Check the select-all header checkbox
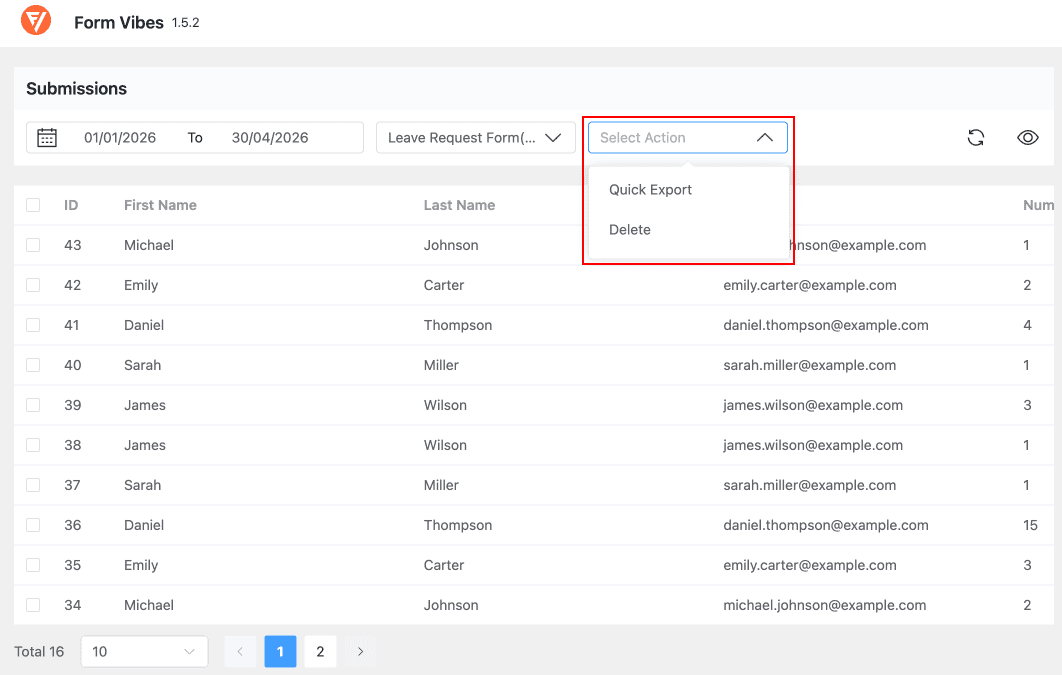The height and width of the screenshot is (675, 1062). [33, 205]
